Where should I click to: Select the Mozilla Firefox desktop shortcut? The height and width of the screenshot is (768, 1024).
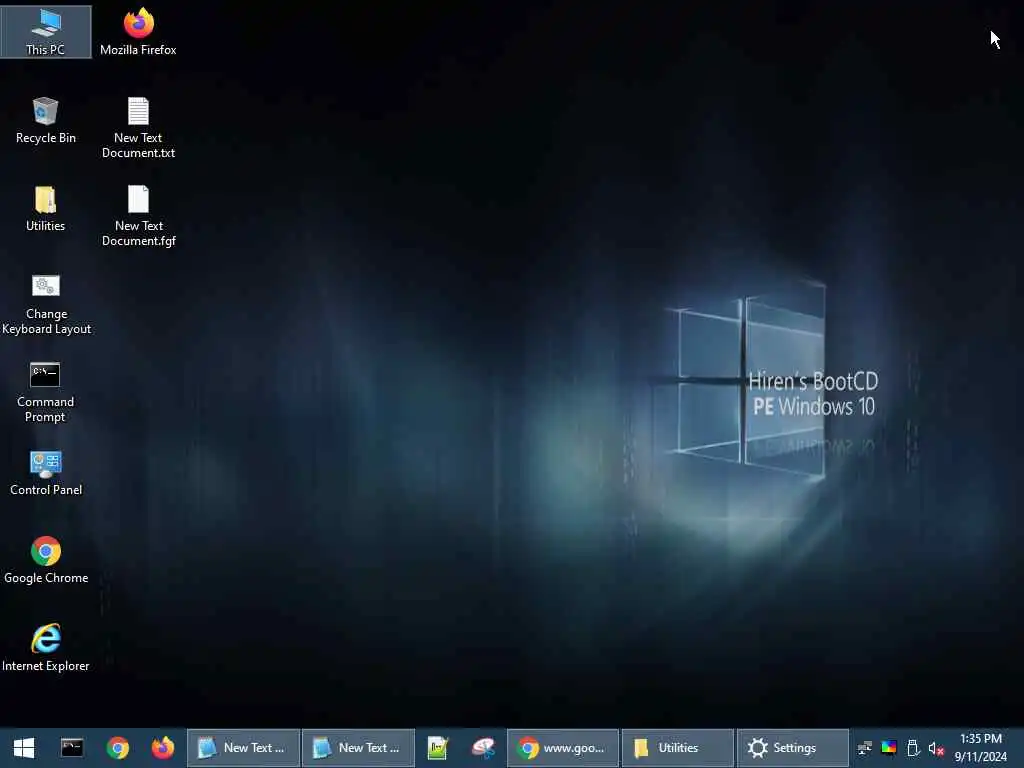coord(138,32)
